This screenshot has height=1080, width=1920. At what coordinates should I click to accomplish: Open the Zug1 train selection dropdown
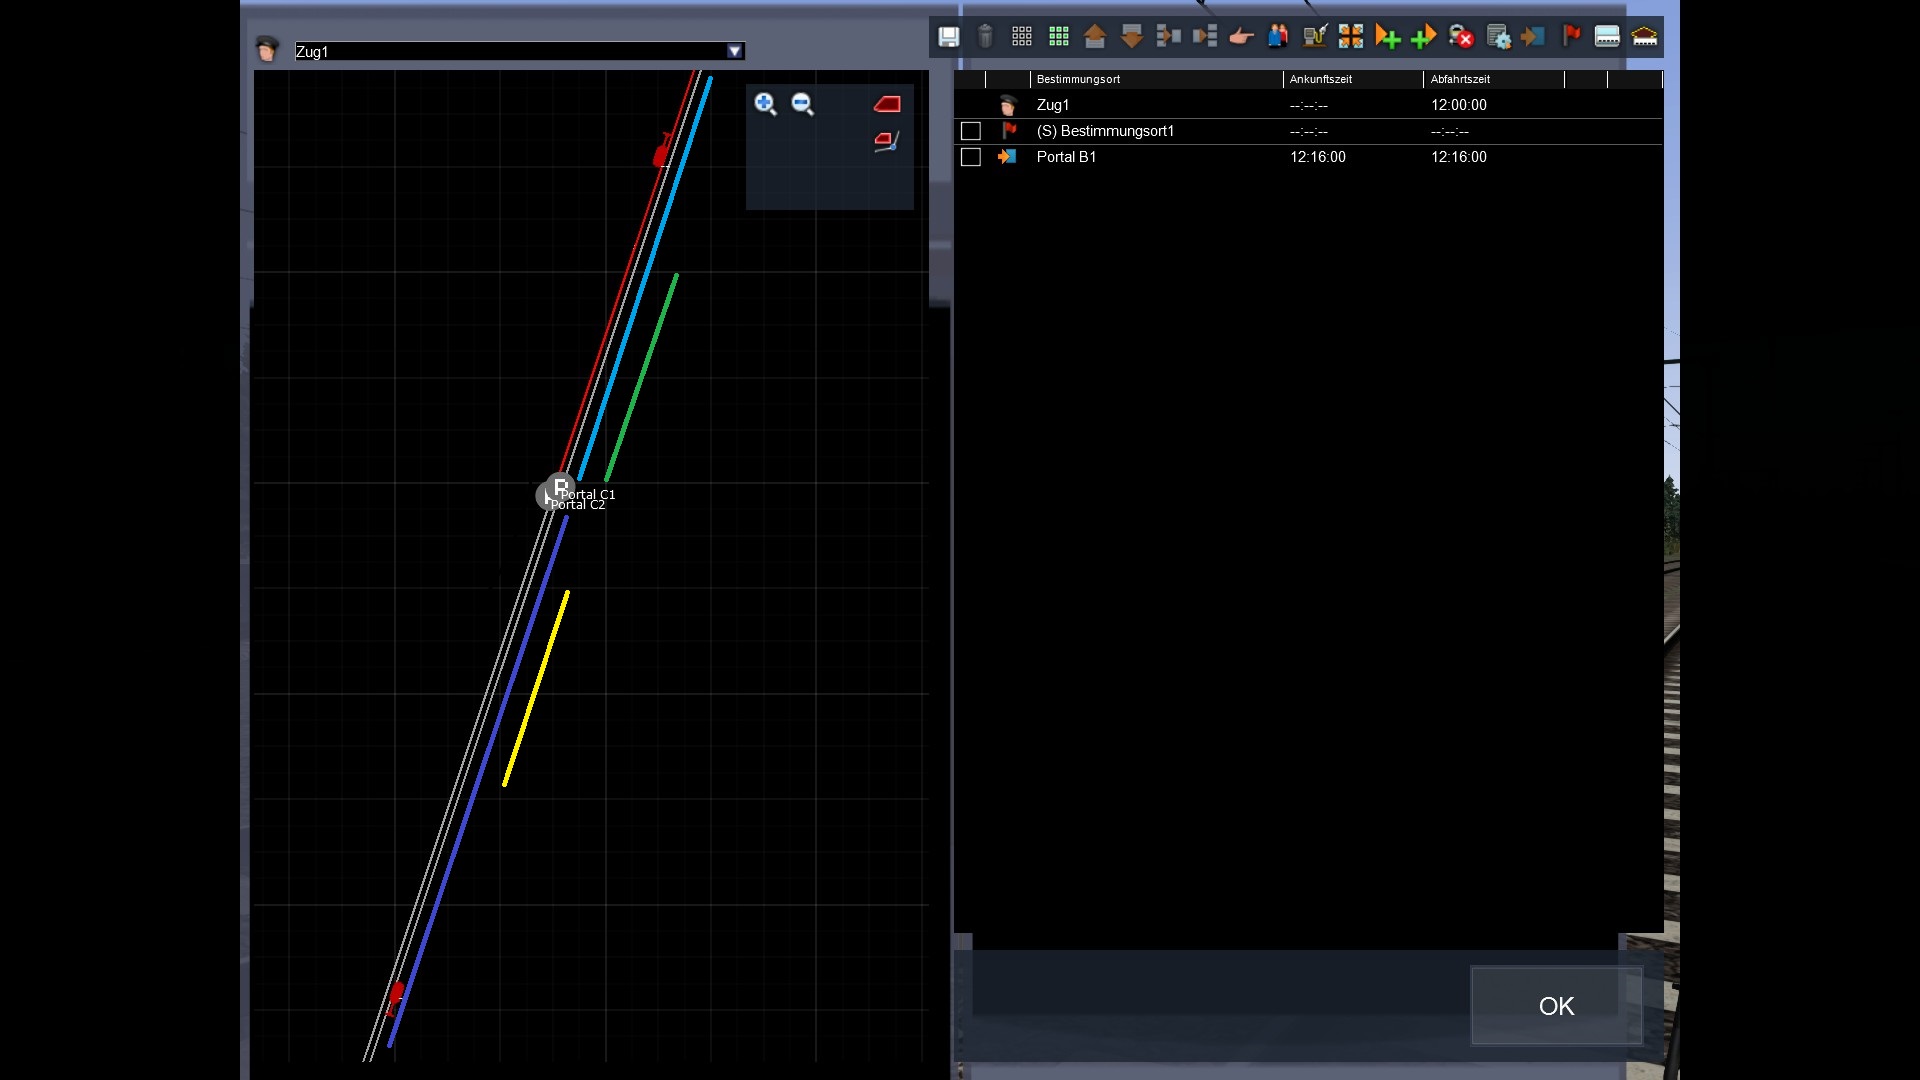click(x=735, y=51)
